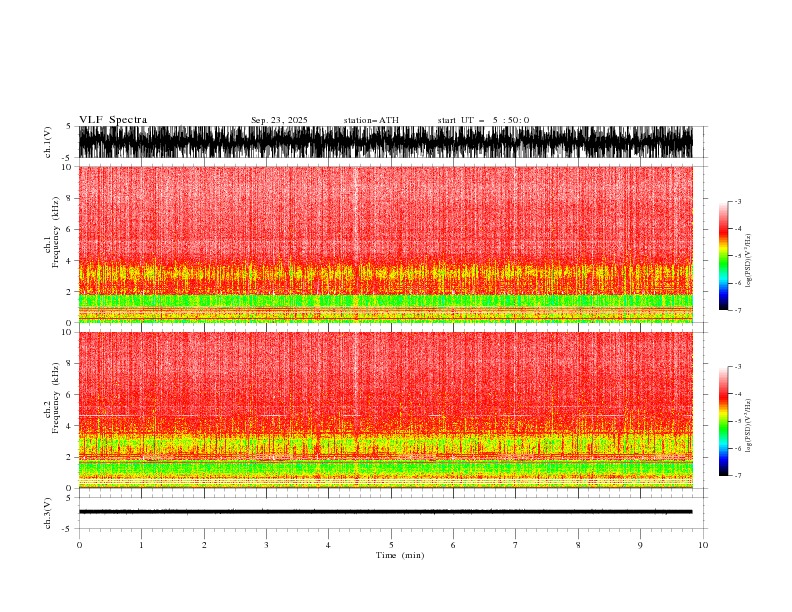
Task: Click the "8" kHz tick on ch.1 frequency axis
Action: point(69,198)
